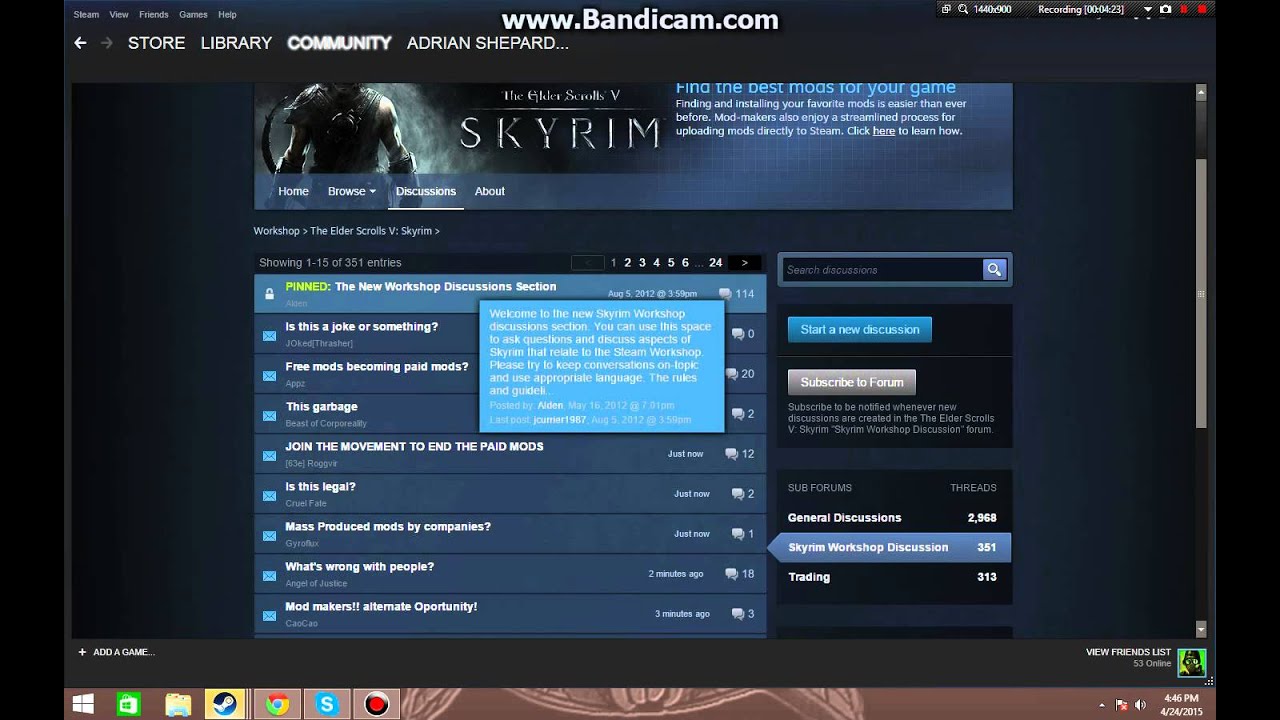Viewport: 1280px width, 720px height.
Task: Click envelope icon beside 'JOIN THE MOVEMENT' thread
Action: (x=269, y=456)
